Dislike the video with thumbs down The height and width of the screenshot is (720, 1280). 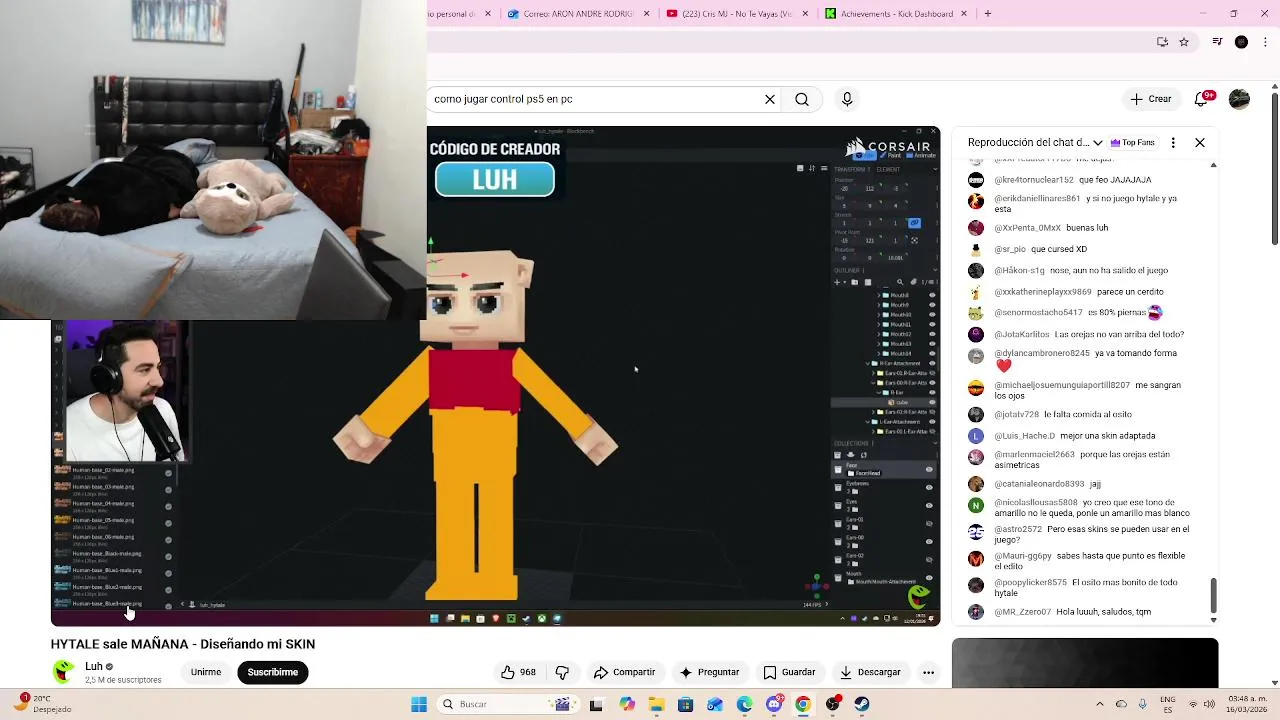point(562,672)
